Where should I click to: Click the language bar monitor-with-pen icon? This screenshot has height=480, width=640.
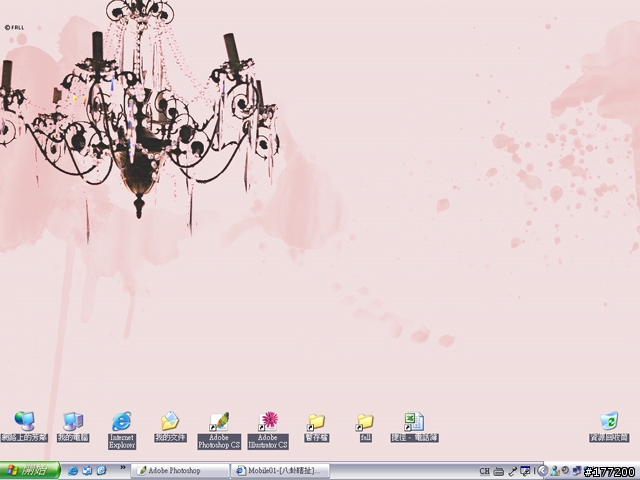pyautogui.click(x=525, y=471)
